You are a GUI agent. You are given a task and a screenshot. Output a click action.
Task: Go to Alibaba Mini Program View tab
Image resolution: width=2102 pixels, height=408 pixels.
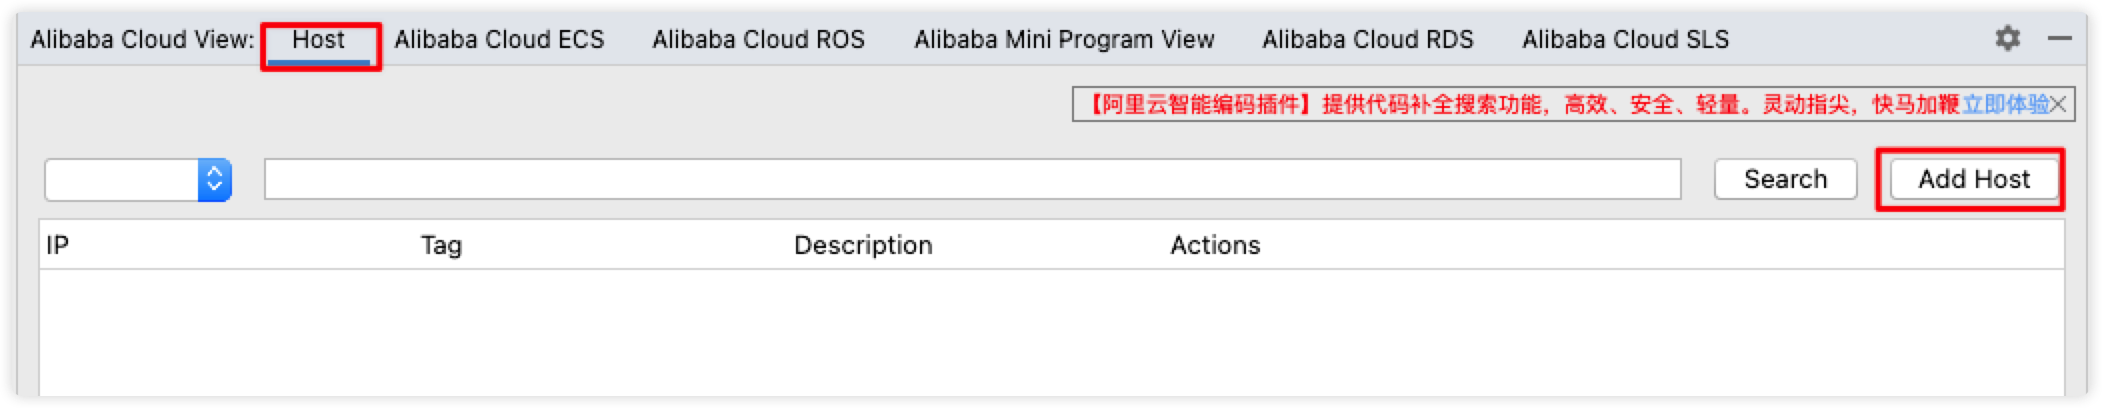pos(1064,40)
